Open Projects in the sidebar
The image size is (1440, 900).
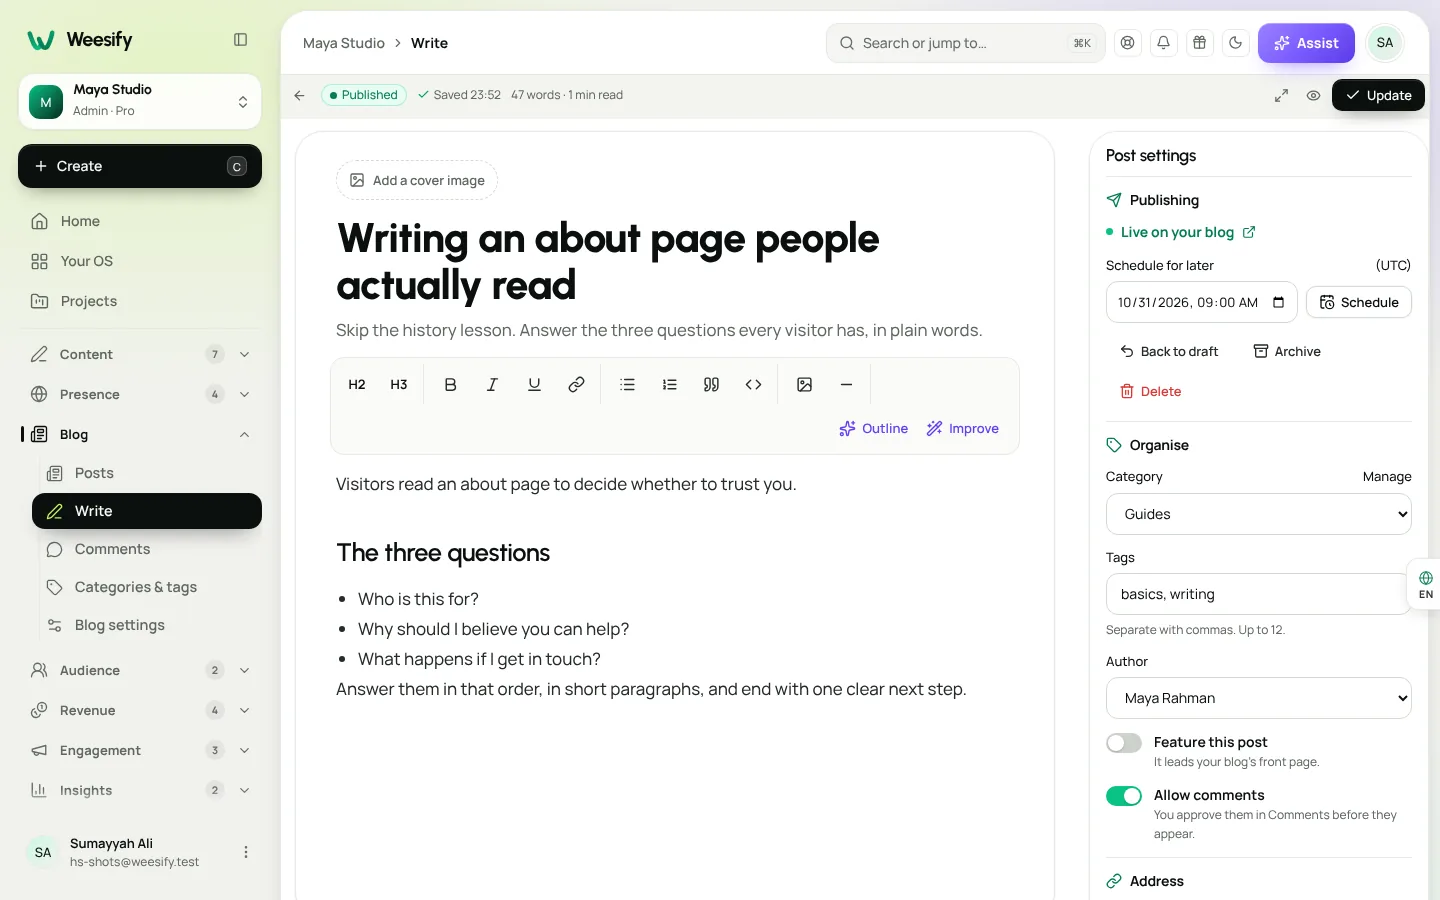pos(140,301)
